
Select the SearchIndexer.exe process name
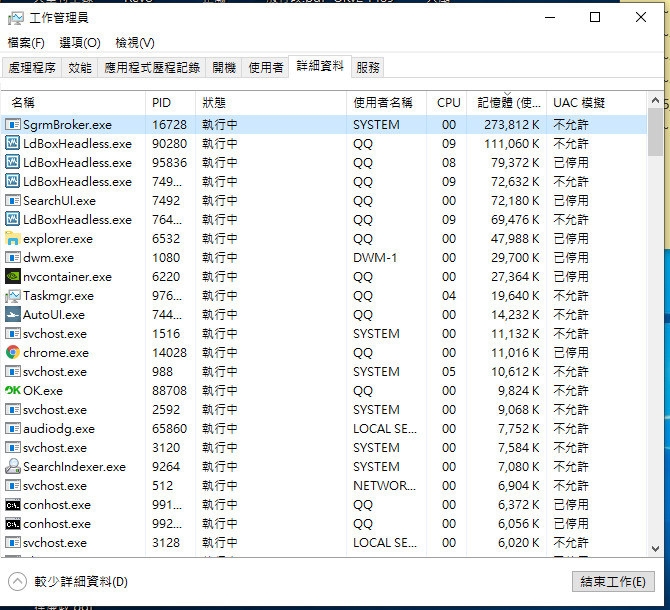pos(74,466)
